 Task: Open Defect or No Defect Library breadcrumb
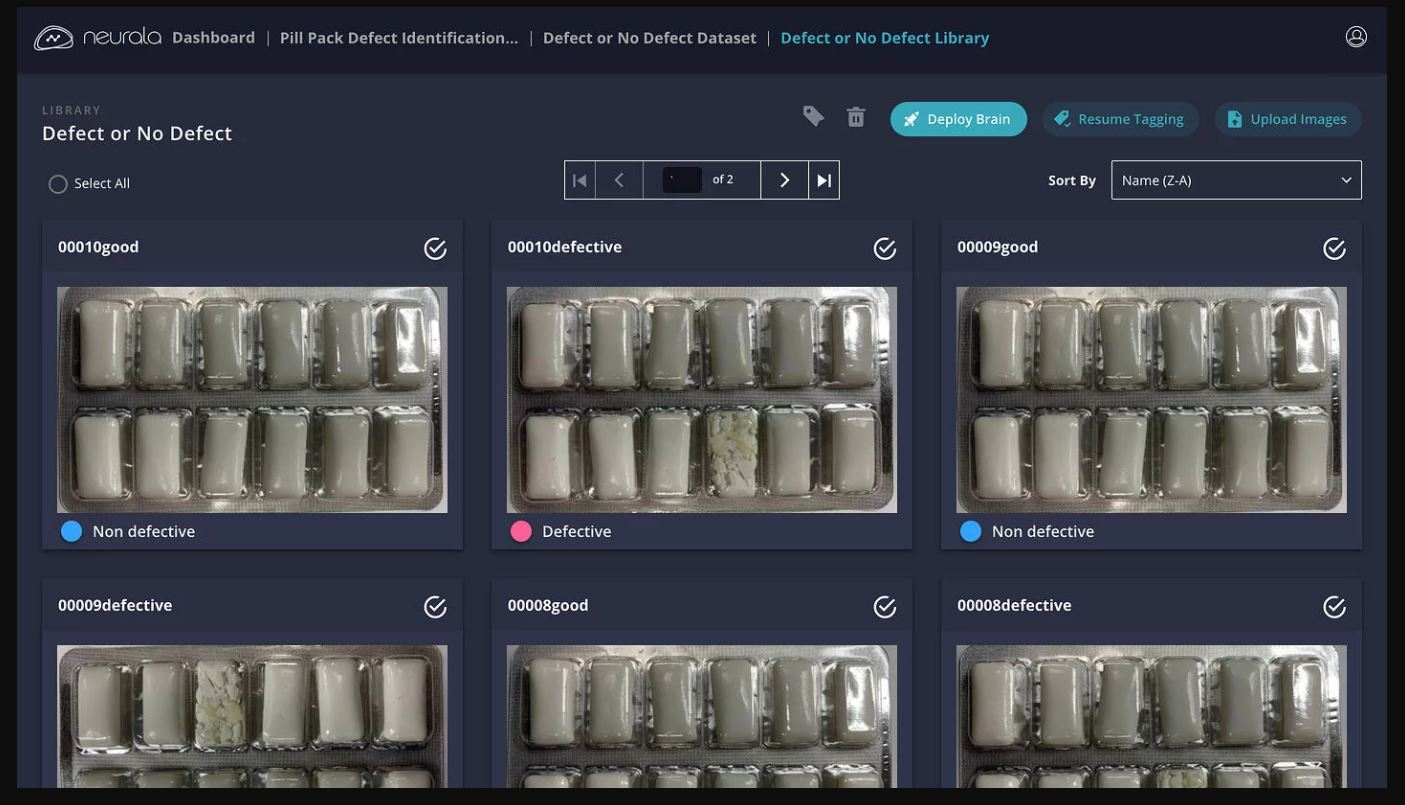(885, 38)
